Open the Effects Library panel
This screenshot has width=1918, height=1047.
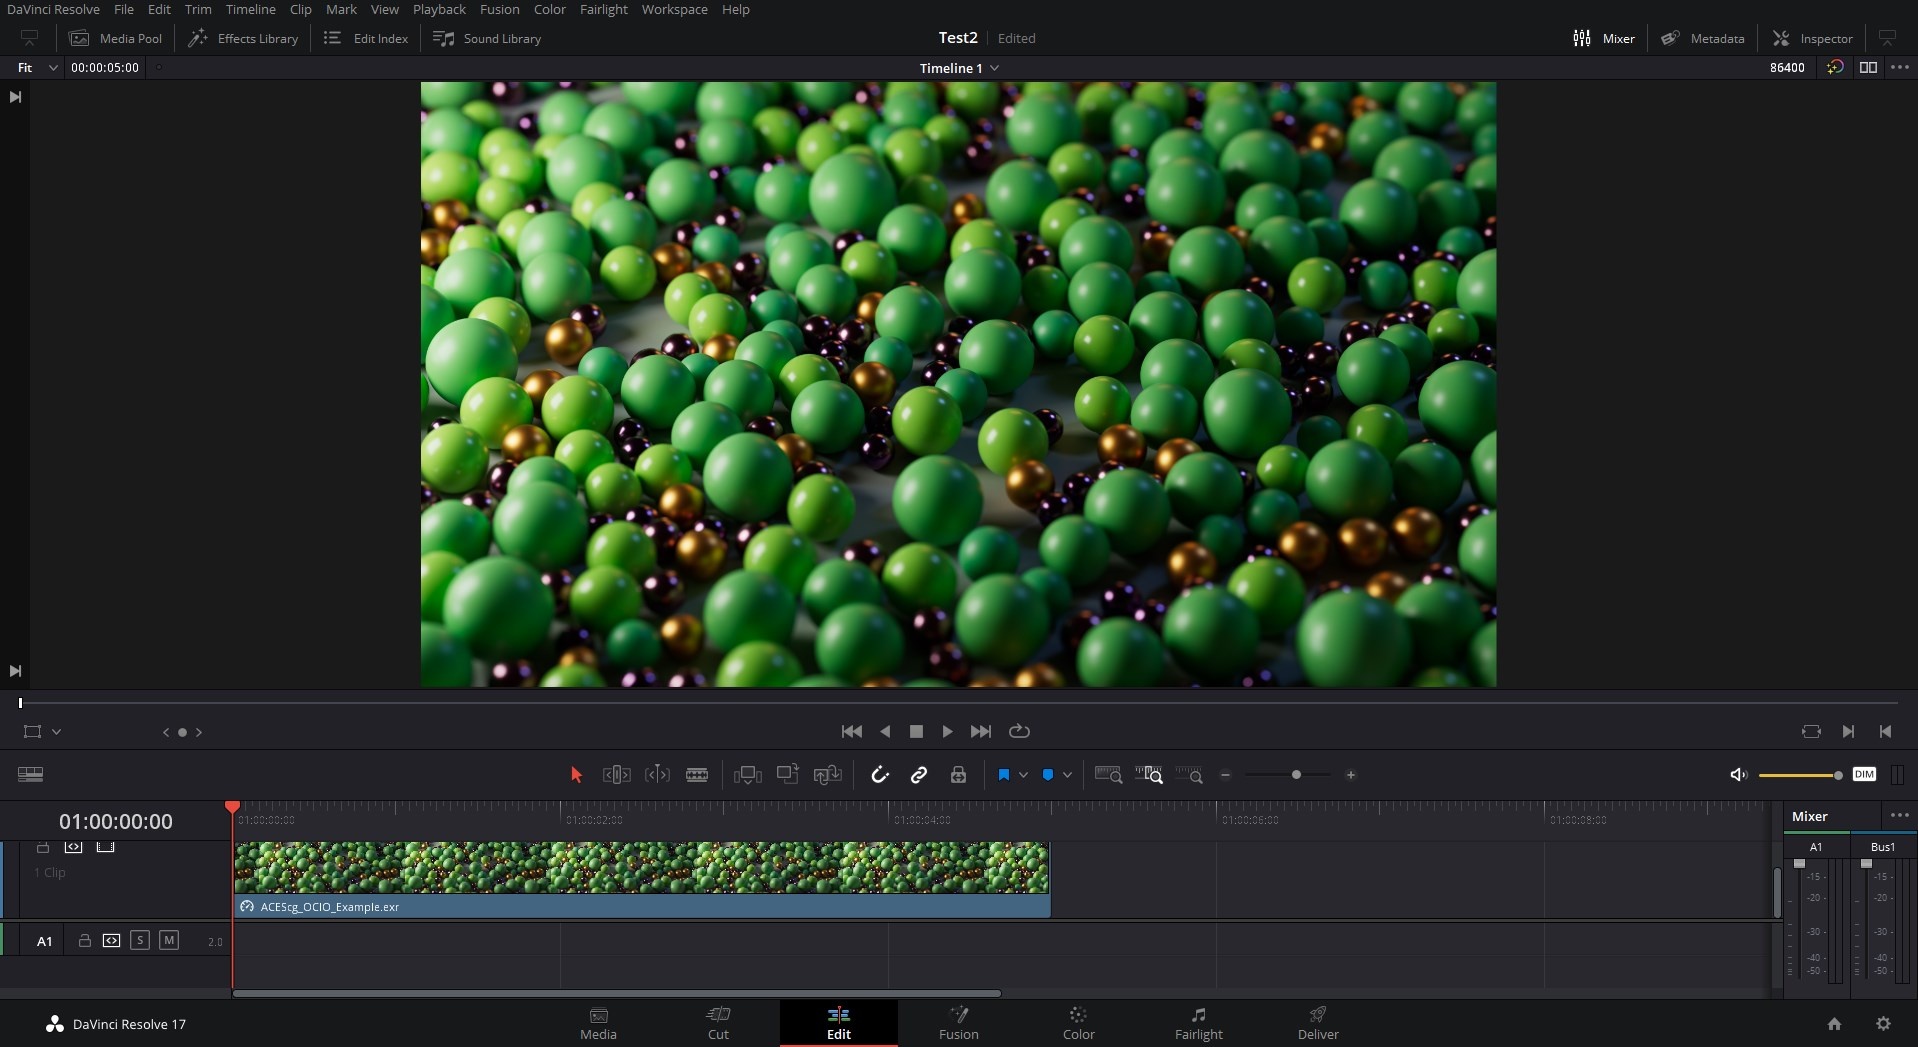pos(243,38)
